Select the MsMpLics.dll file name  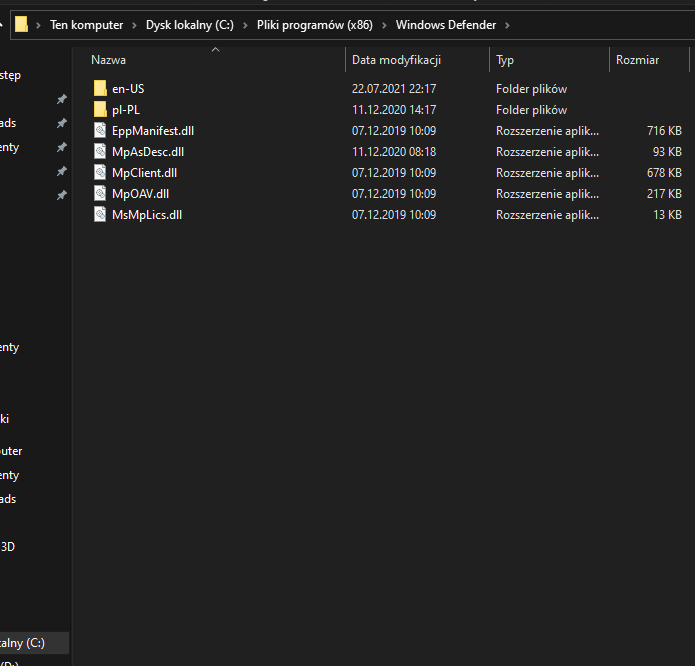tap(147, 215)
